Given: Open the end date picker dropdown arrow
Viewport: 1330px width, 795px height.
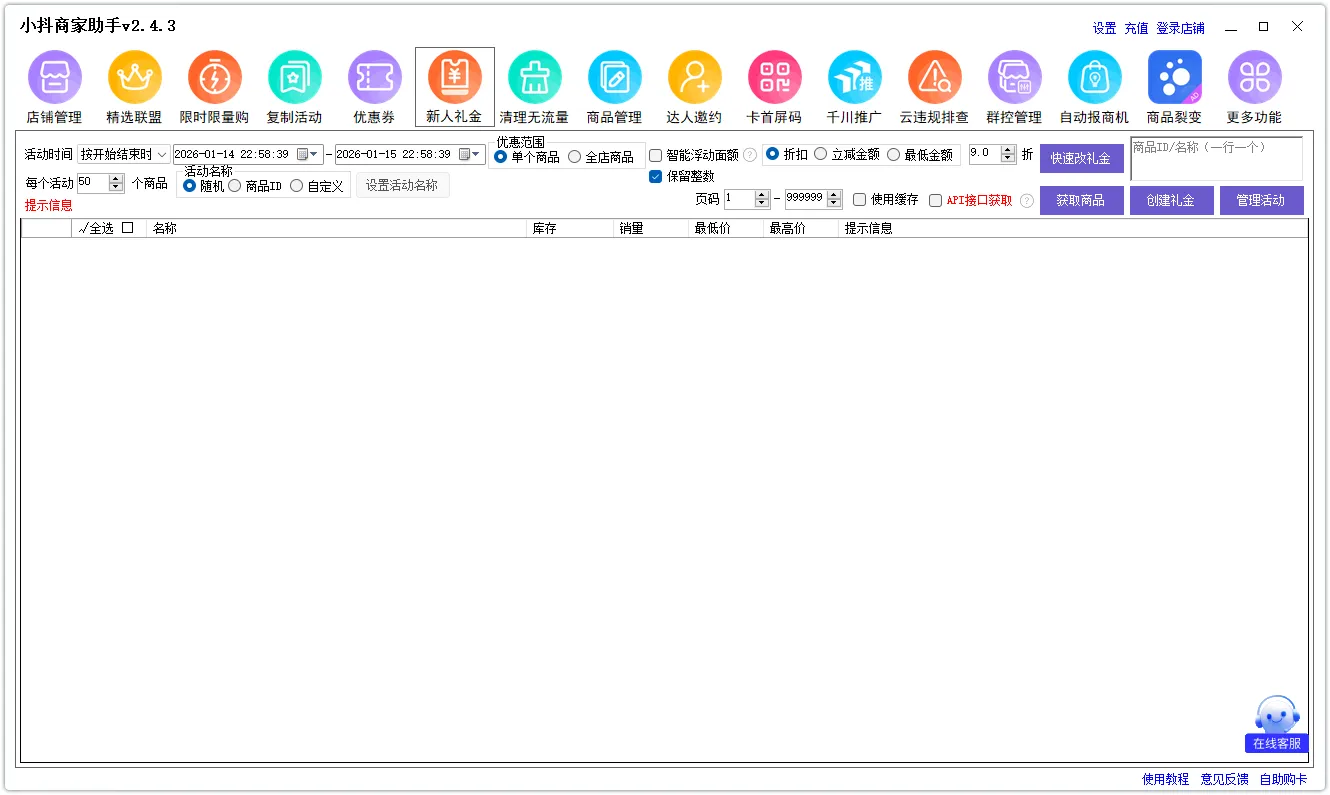Looking at the screenshot, I should [476, 155].
